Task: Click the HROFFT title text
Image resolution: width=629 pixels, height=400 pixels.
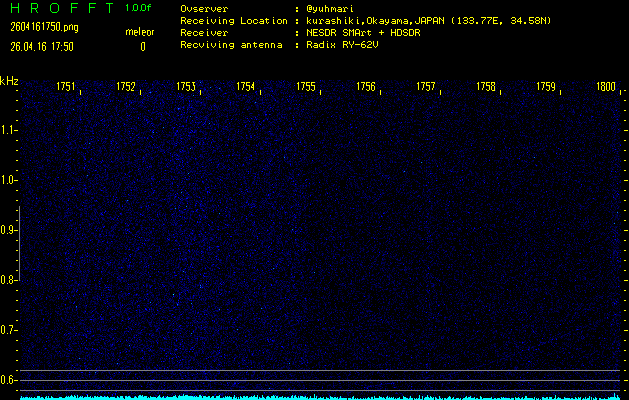Action: (x=59, y=8)
